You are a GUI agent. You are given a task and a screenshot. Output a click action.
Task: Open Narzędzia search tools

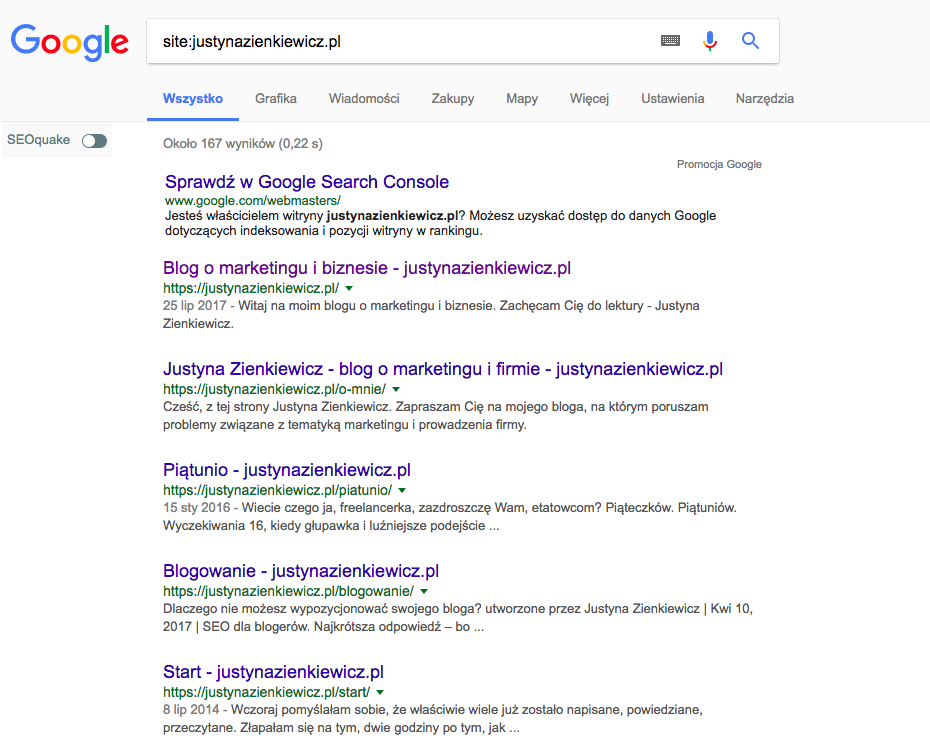(x=765, y=98)
